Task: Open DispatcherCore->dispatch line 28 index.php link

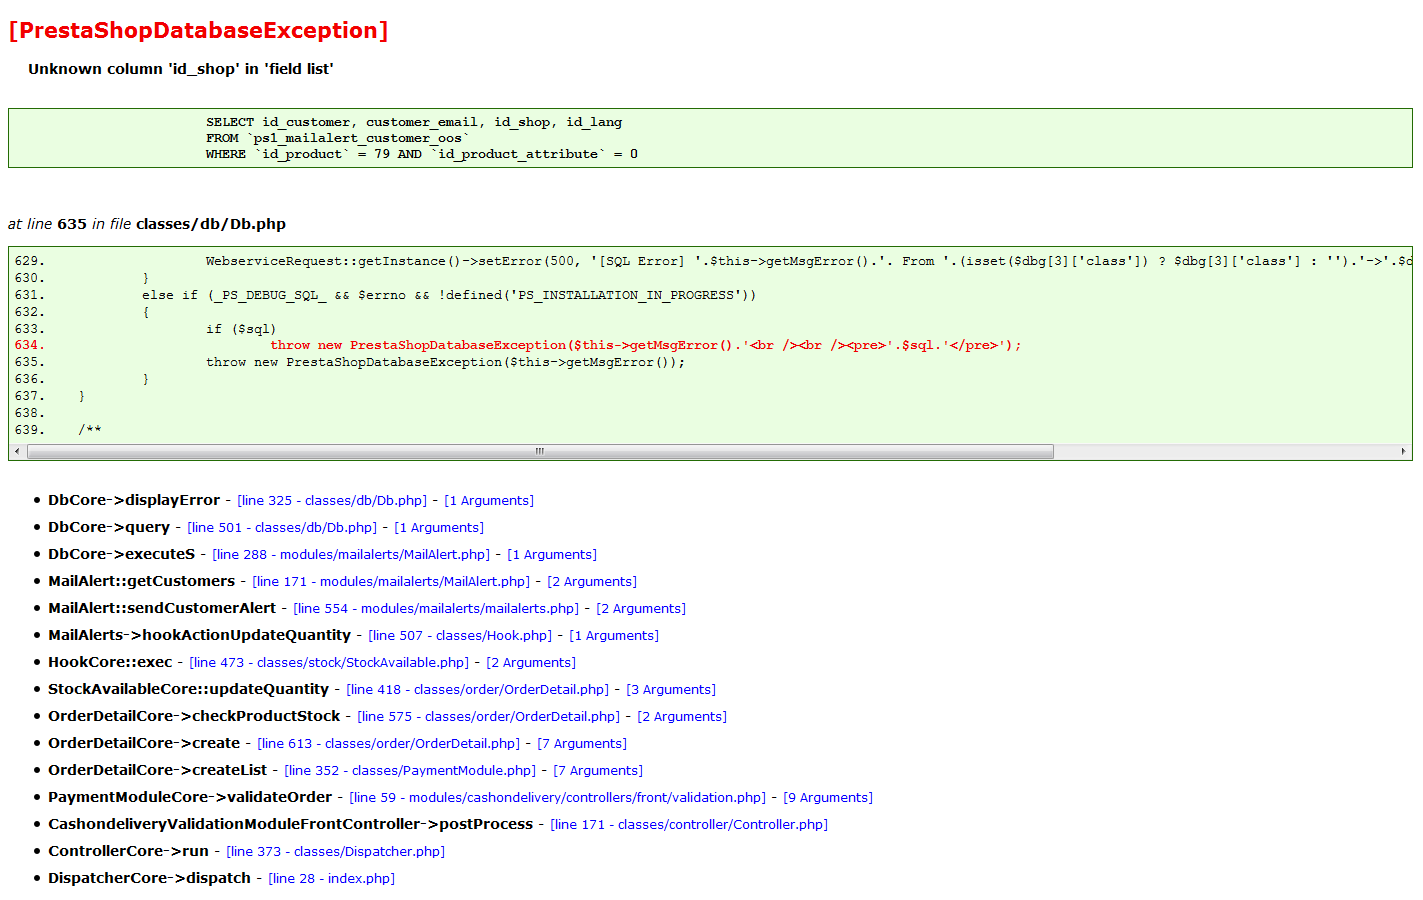Action: pos(331,879)
